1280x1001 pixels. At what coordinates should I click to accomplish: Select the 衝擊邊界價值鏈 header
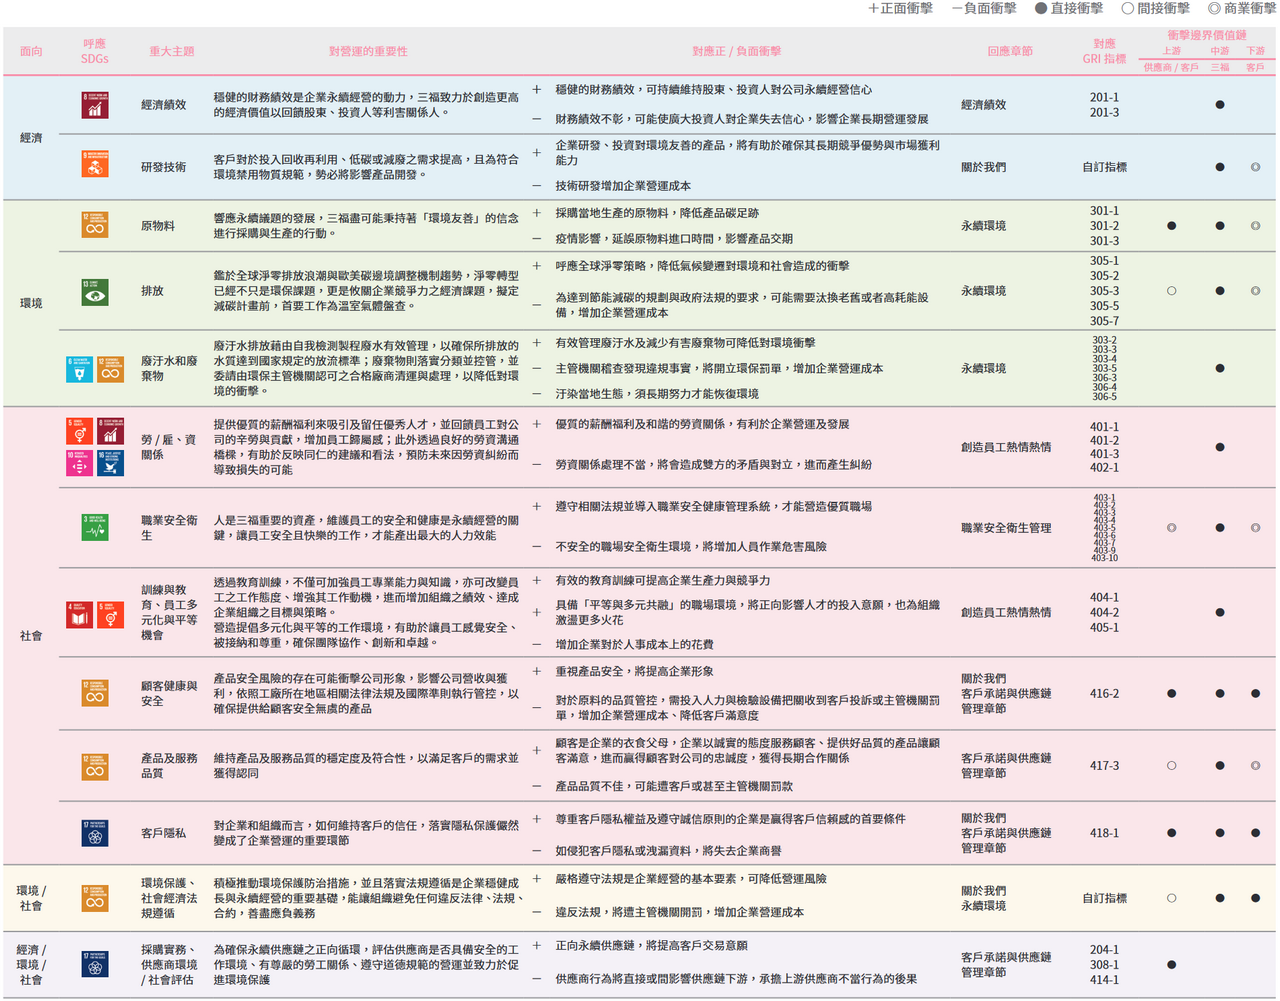point(1207,35)
